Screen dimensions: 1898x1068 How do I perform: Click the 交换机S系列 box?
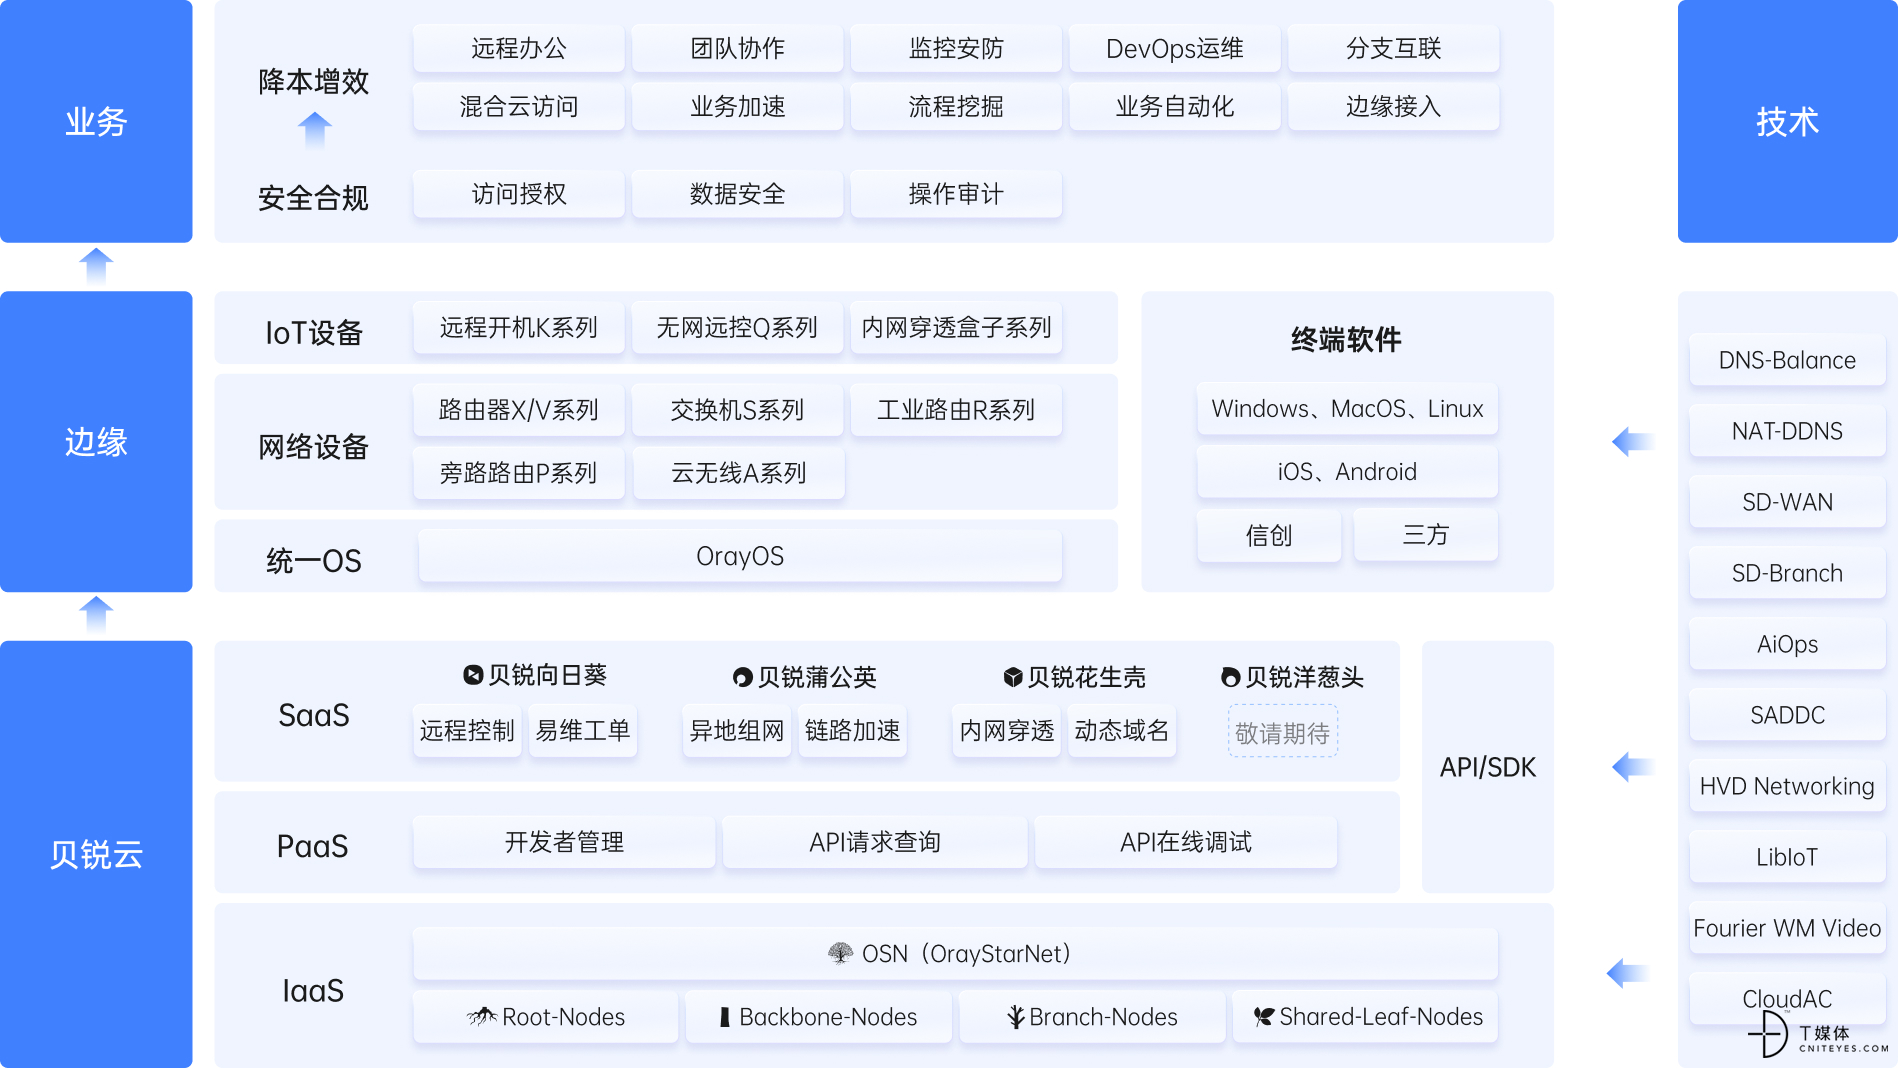point(738,410)
